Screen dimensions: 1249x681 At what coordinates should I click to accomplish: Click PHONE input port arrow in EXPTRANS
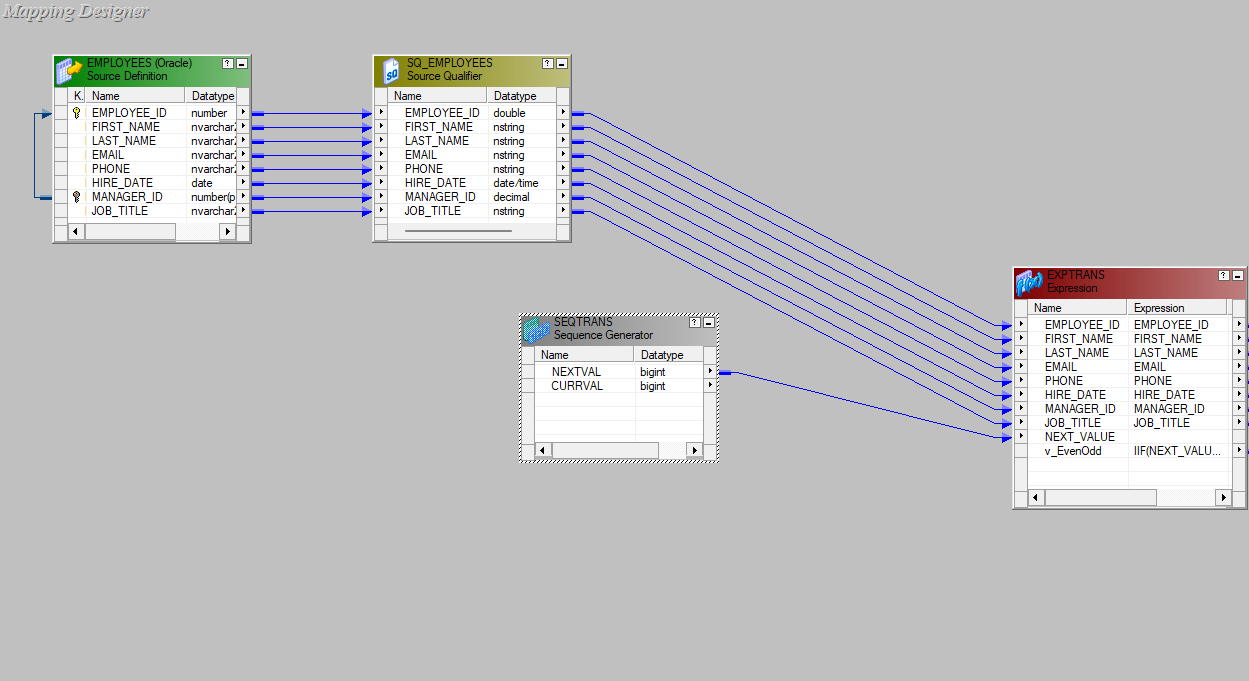(x=1021, y=380)
